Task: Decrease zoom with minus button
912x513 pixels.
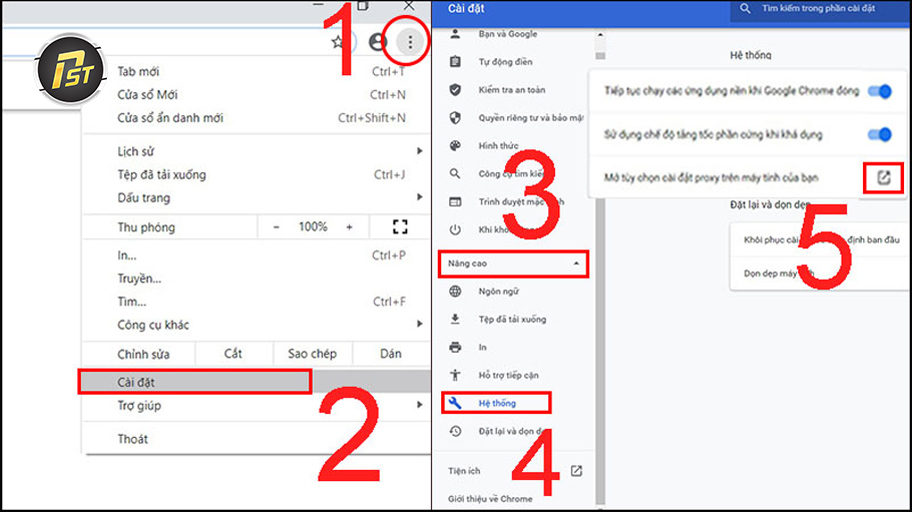Action: (x=276, y=227)
